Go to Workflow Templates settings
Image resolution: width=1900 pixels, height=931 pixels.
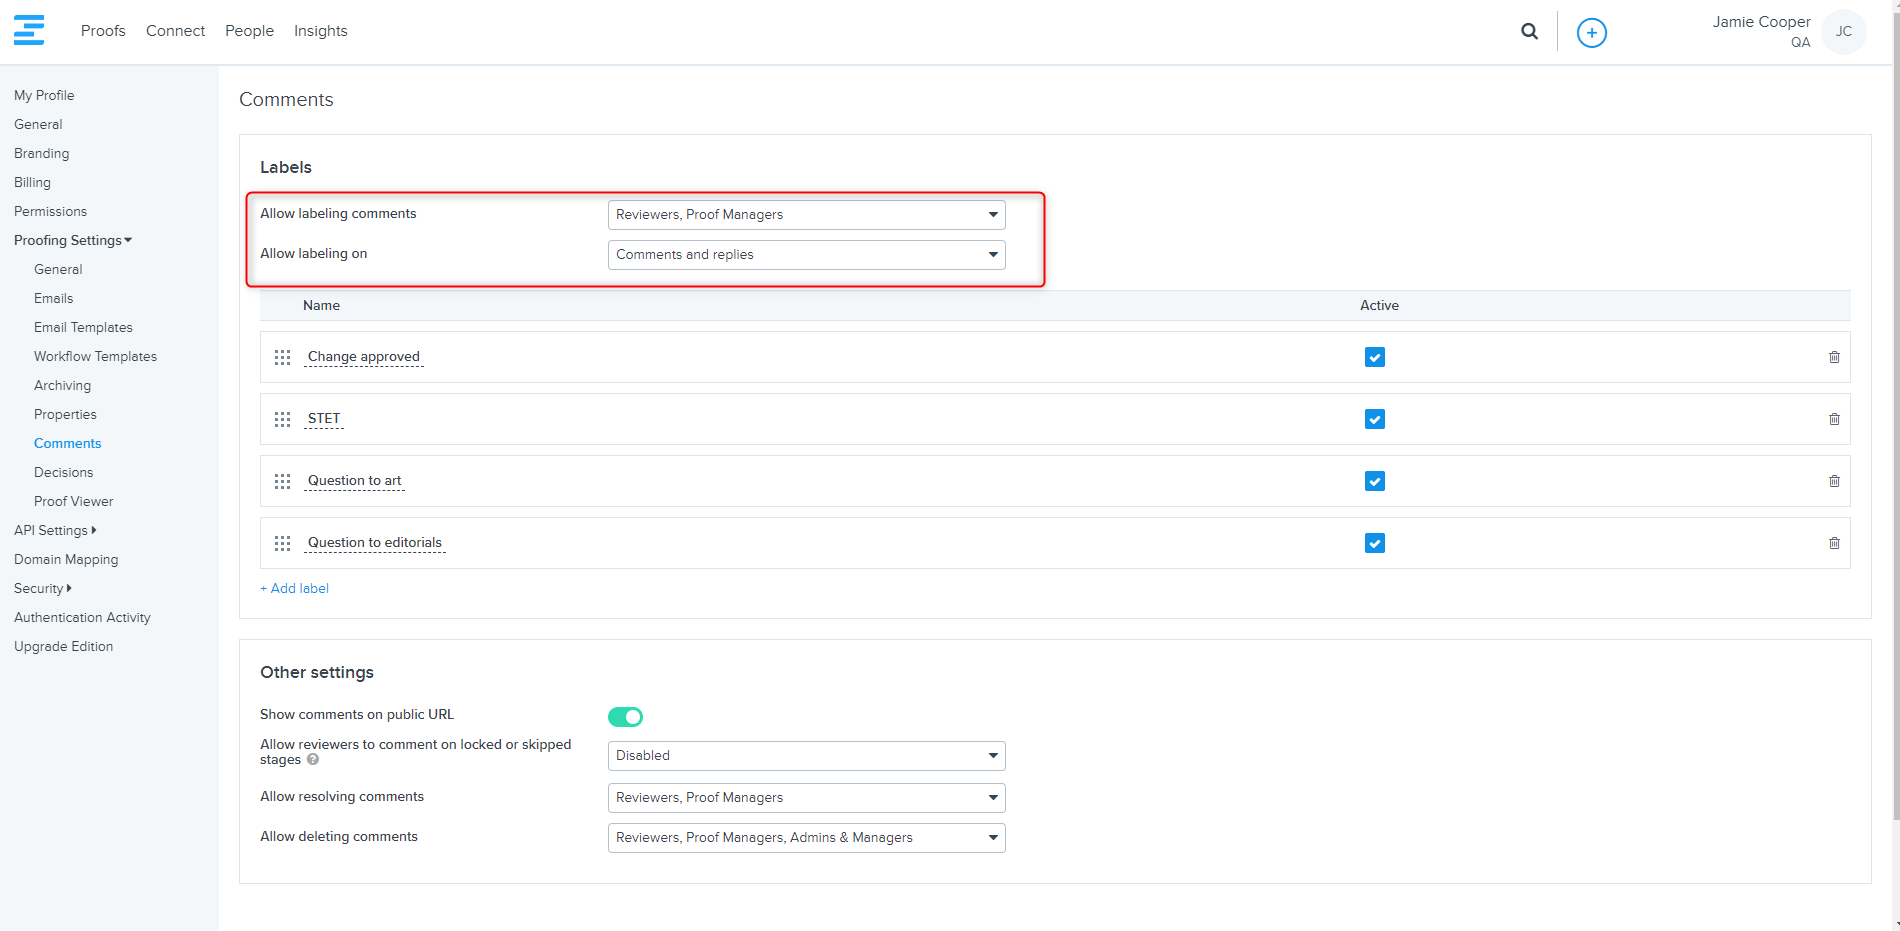coord(95,356)
